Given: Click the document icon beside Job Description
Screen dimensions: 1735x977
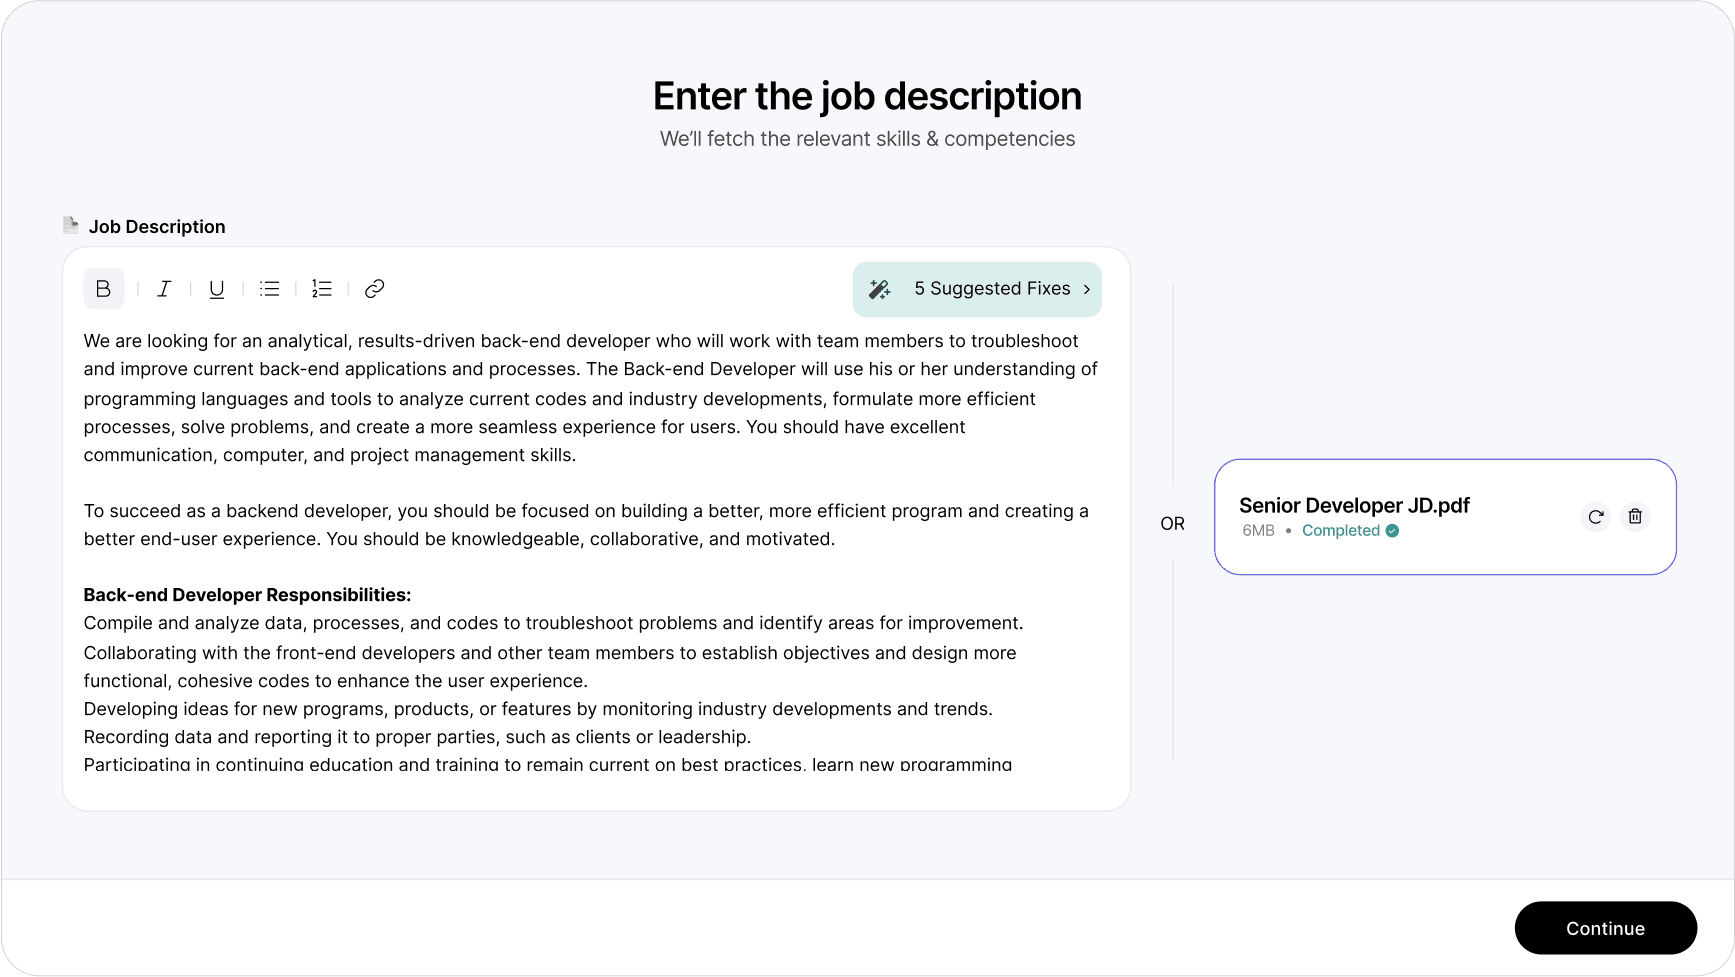Looking at the screenshot, I should click(70, 225).
